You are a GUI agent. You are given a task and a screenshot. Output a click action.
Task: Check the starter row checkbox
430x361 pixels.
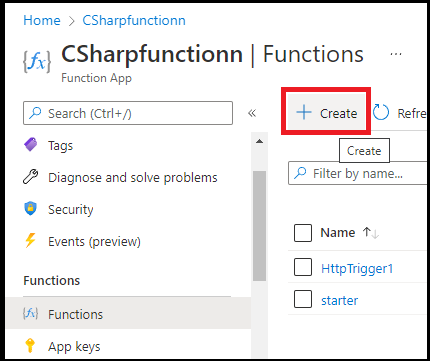303,299
